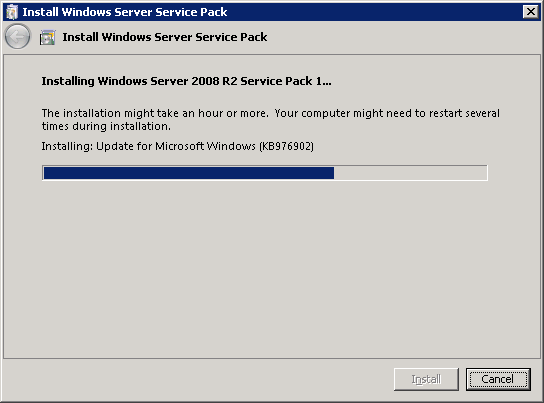544x403 pixels.
Task: Close the Service Pack installer window
Action: (530, 12)
